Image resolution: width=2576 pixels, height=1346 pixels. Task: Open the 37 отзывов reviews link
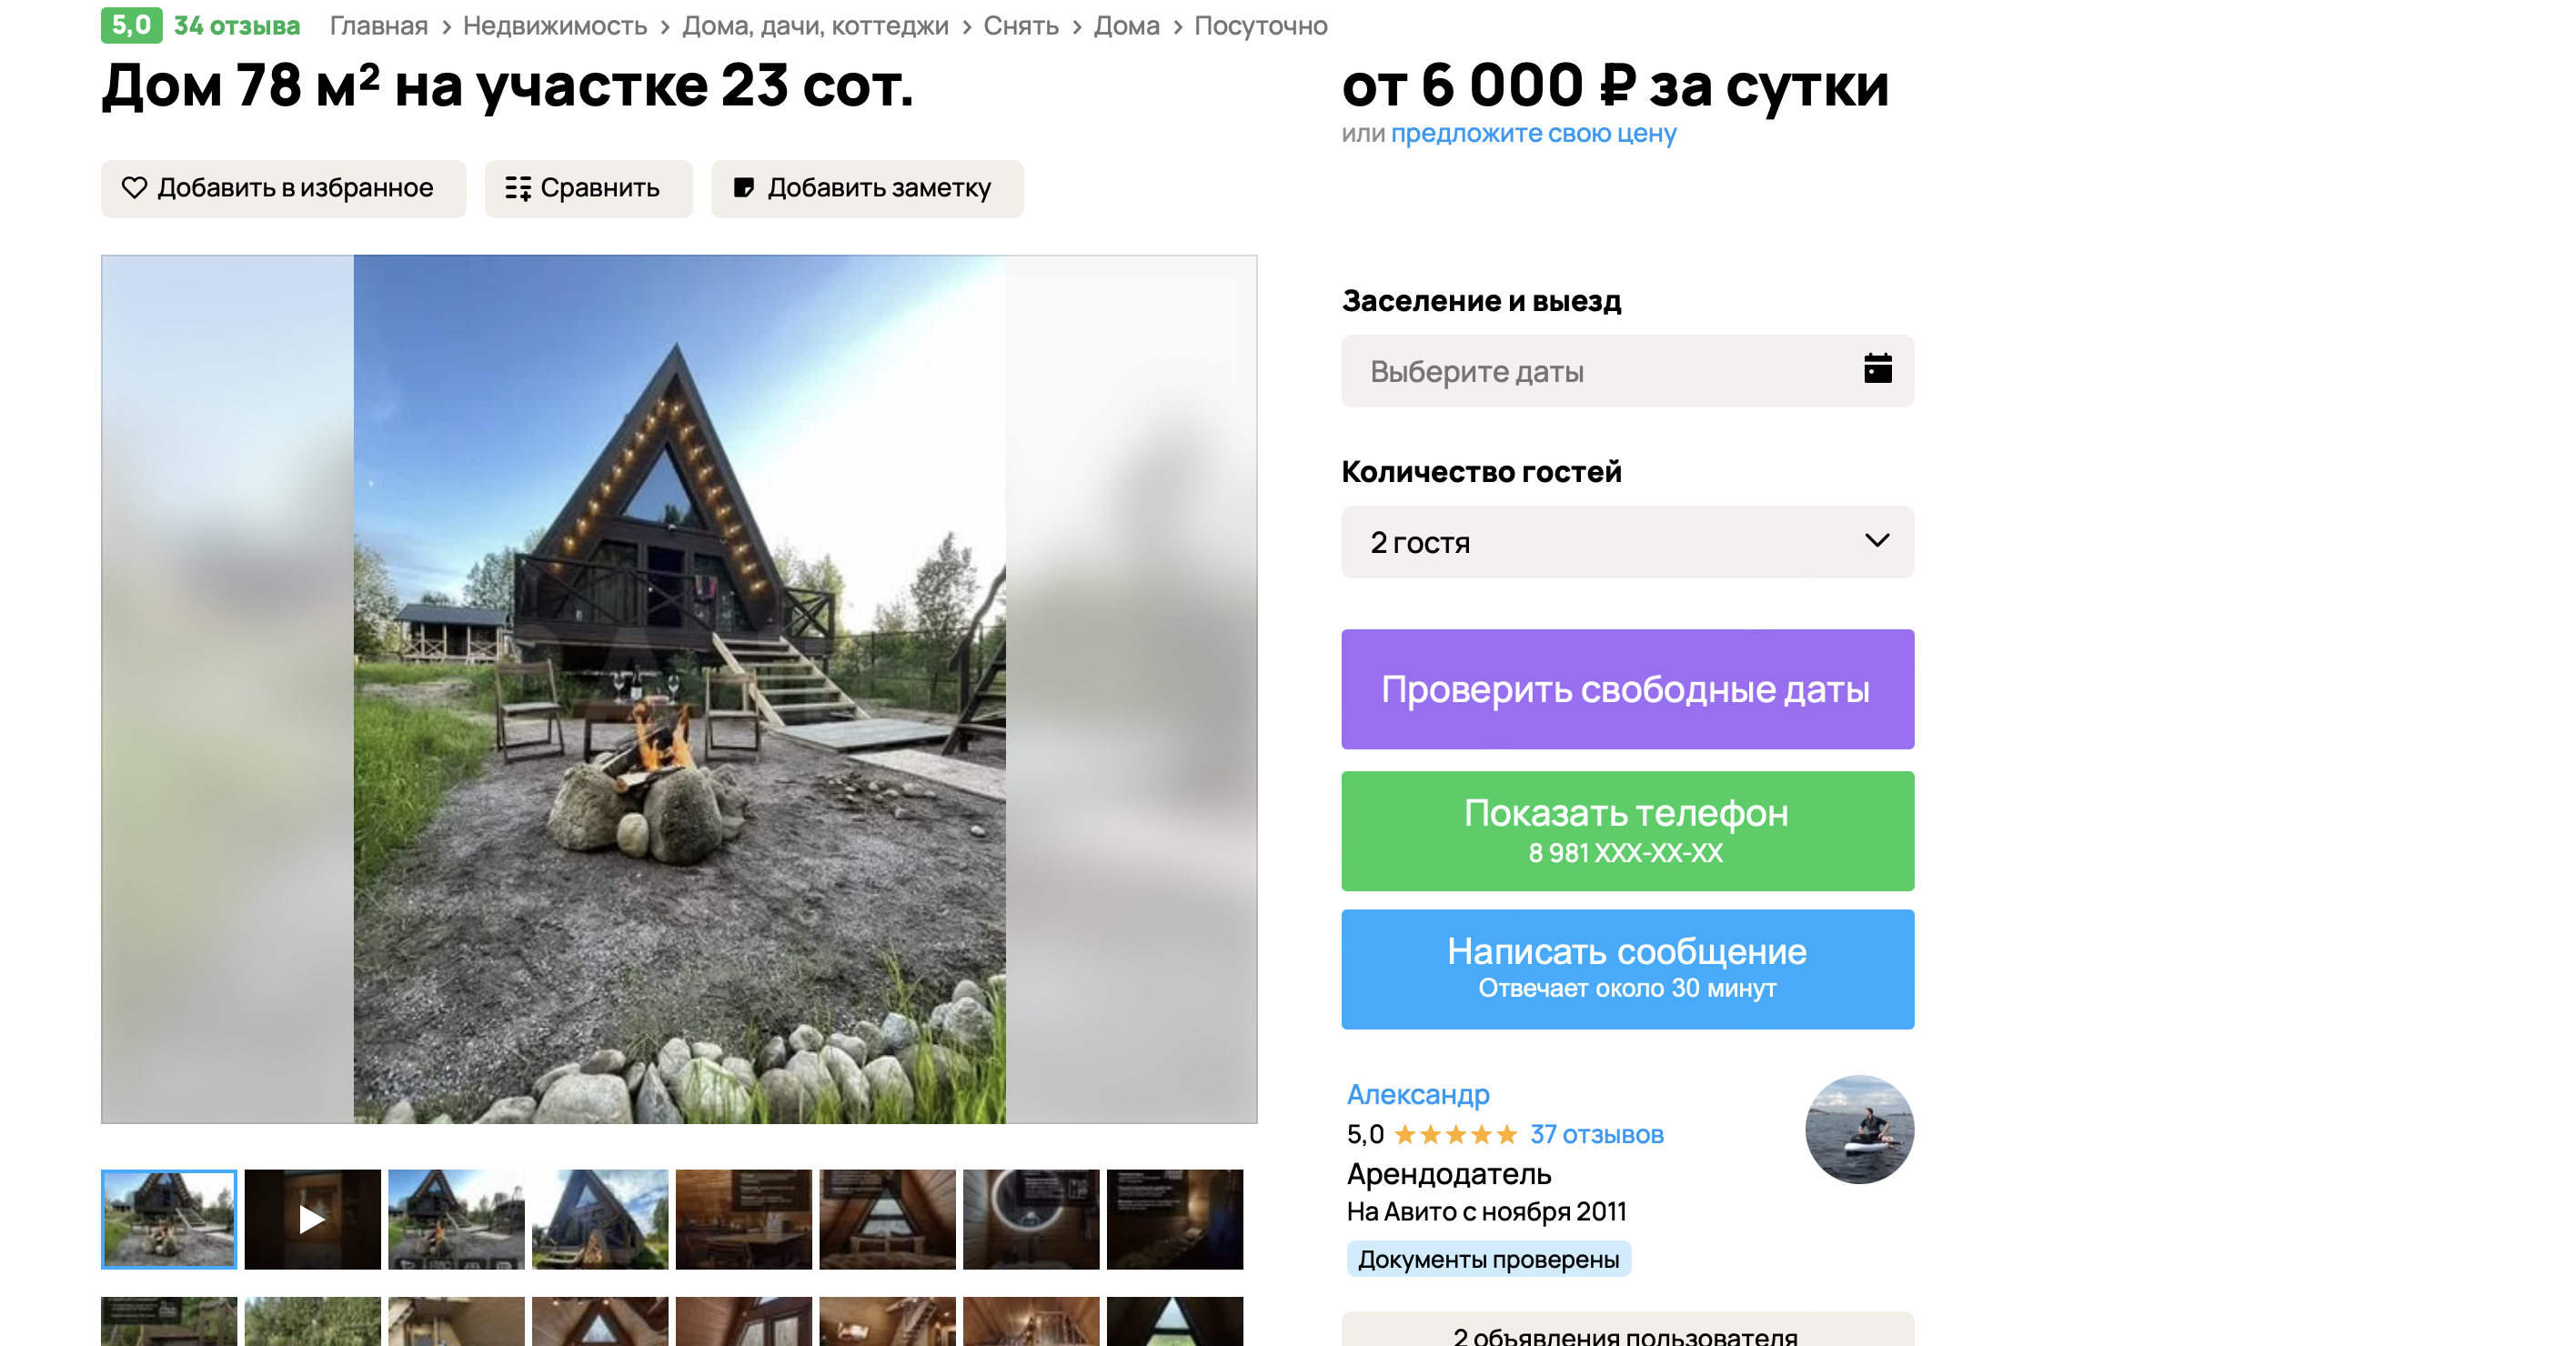1596,1135
